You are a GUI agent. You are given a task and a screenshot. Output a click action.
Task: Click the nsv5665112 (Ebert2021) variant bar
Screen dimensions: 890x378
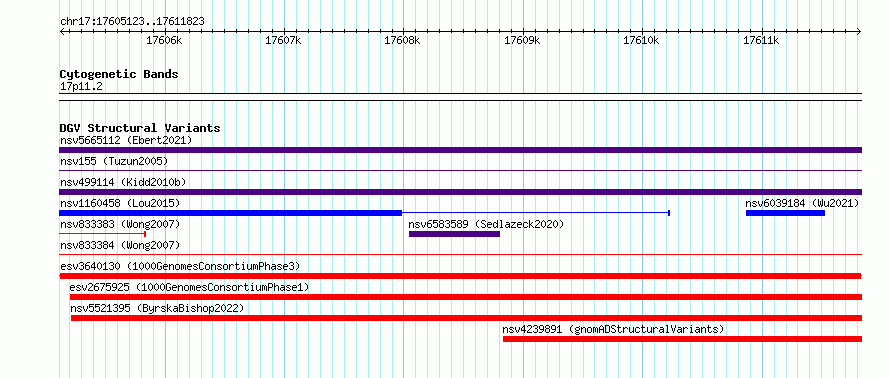pos(460,150)
